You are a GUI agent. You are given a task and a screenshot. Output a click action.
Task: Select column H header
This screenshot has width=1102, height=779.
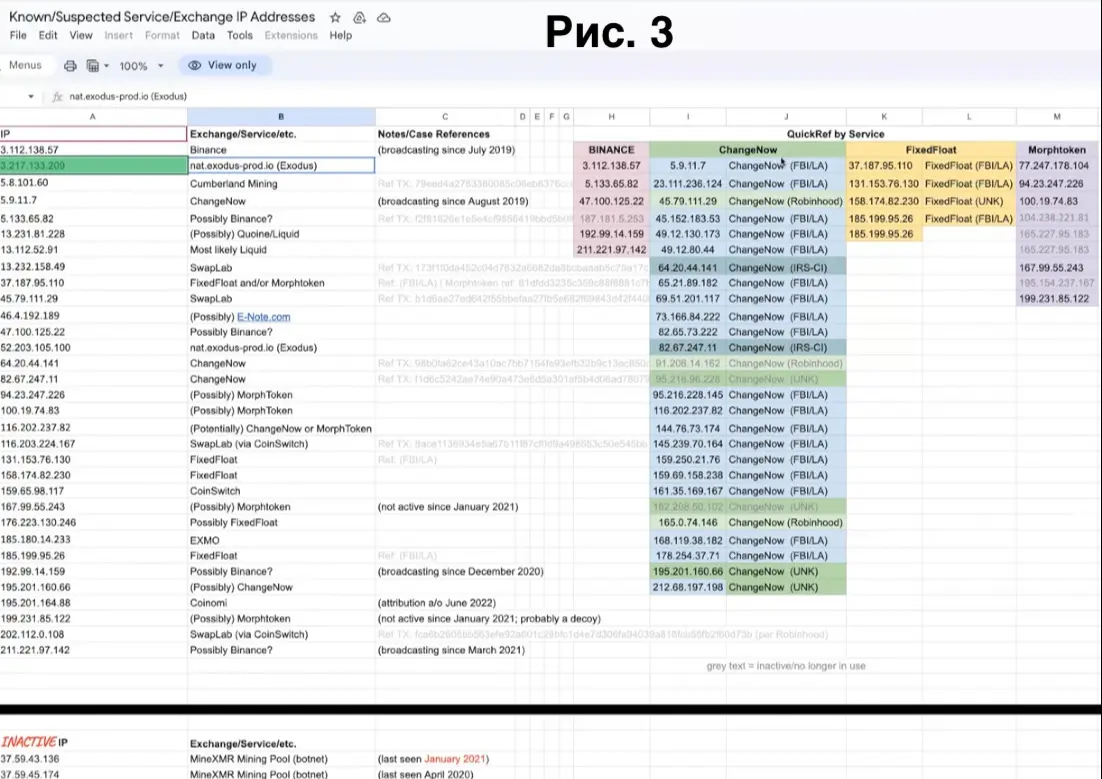pyautogui.click(x=611, y=117)
